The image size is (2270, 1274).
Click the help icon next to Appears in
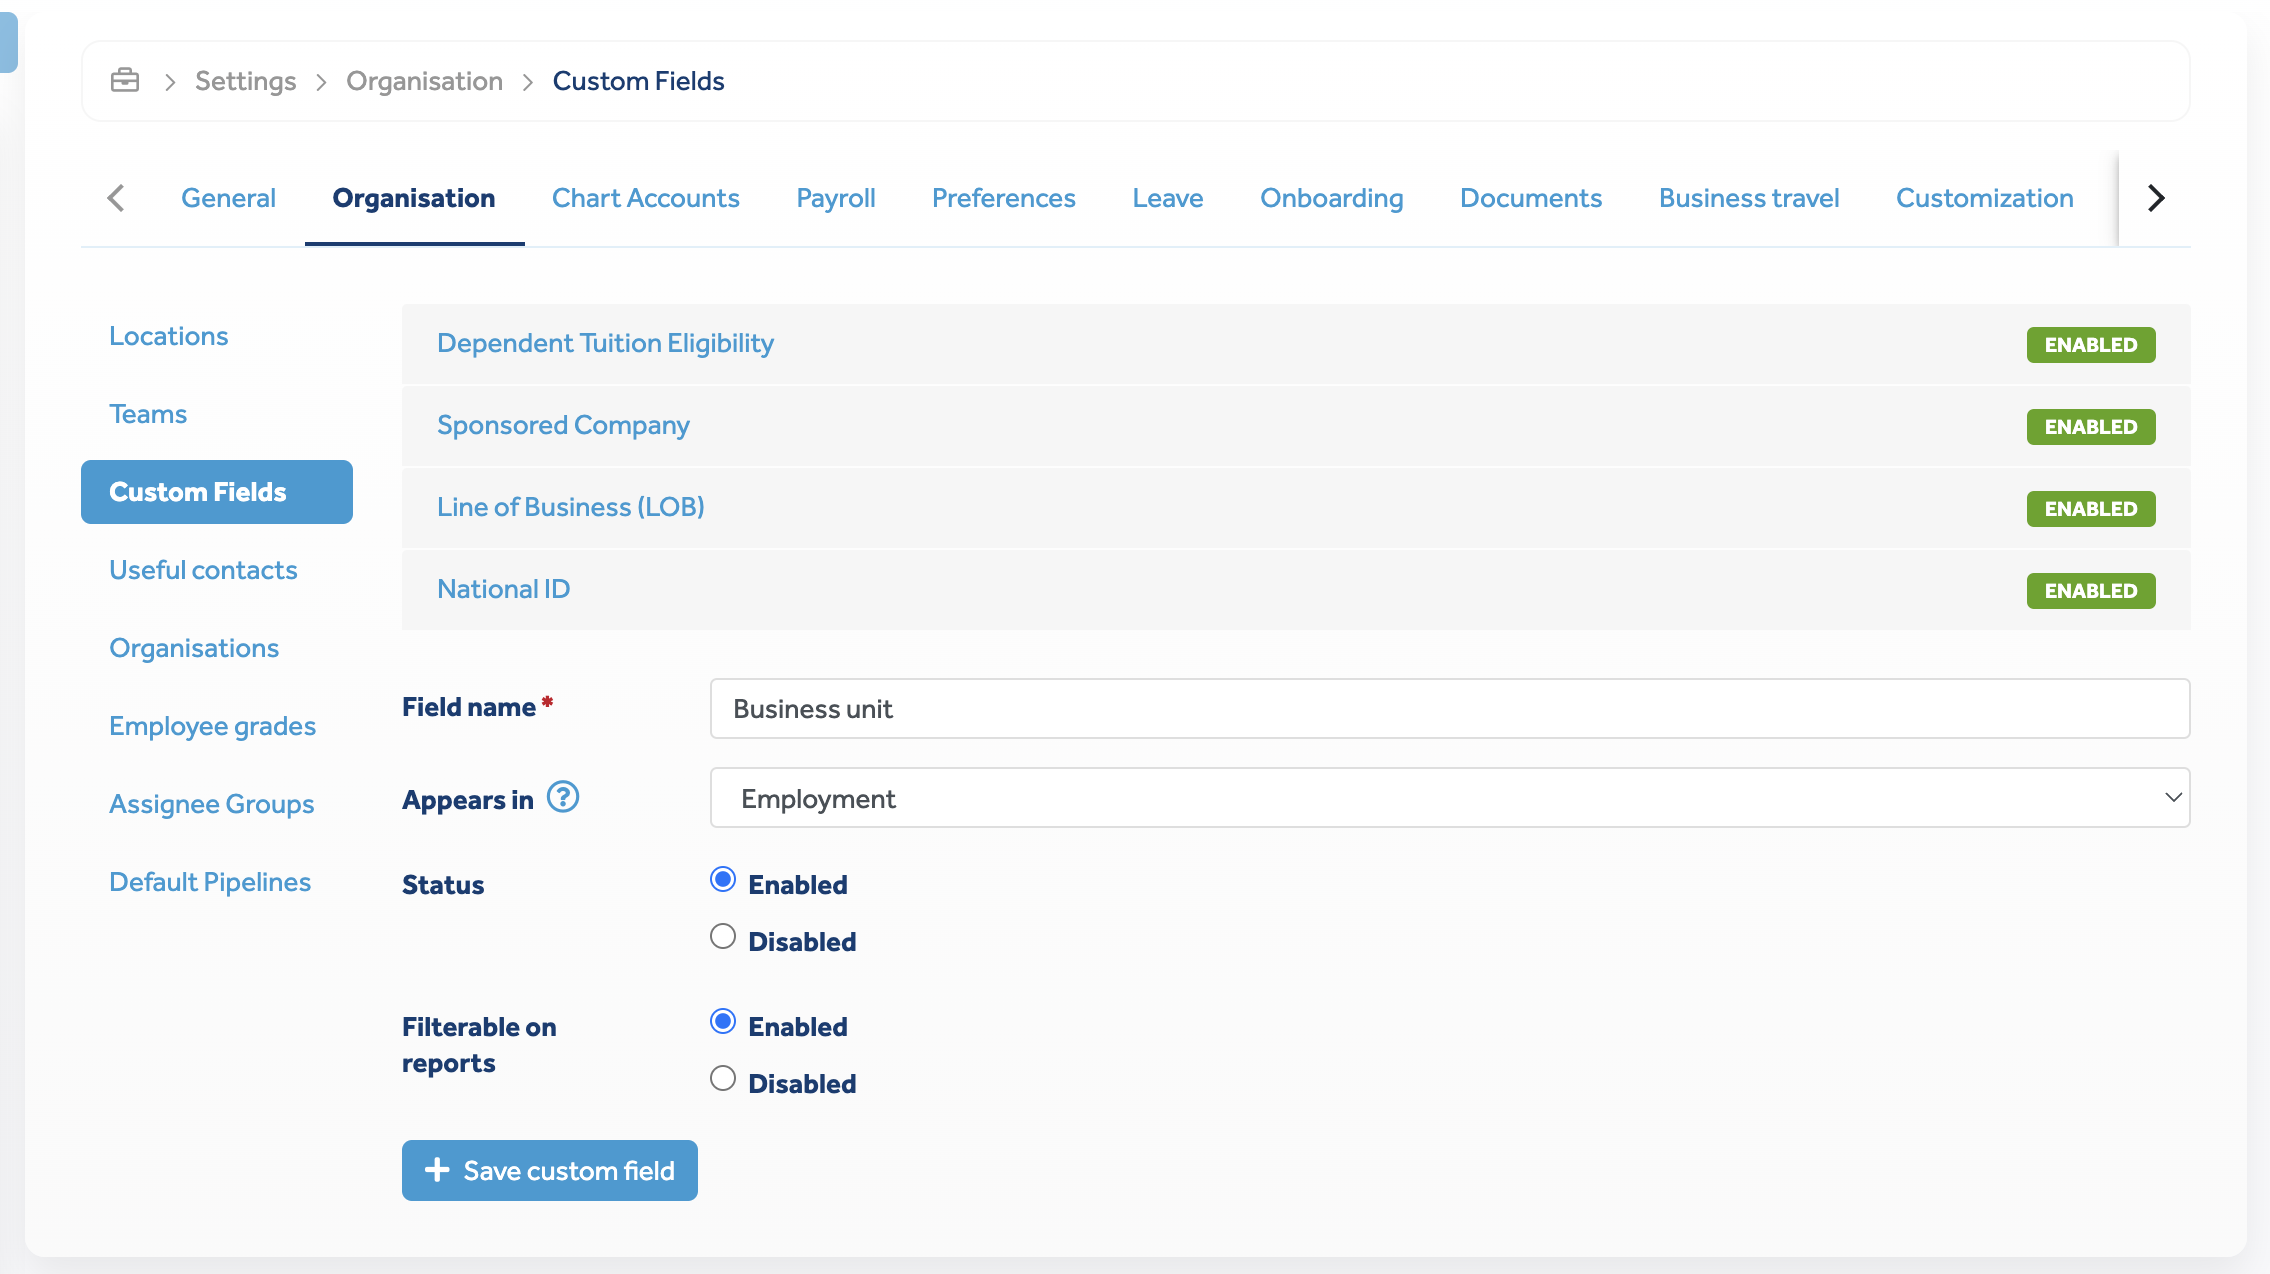click(x=563, y=797)
